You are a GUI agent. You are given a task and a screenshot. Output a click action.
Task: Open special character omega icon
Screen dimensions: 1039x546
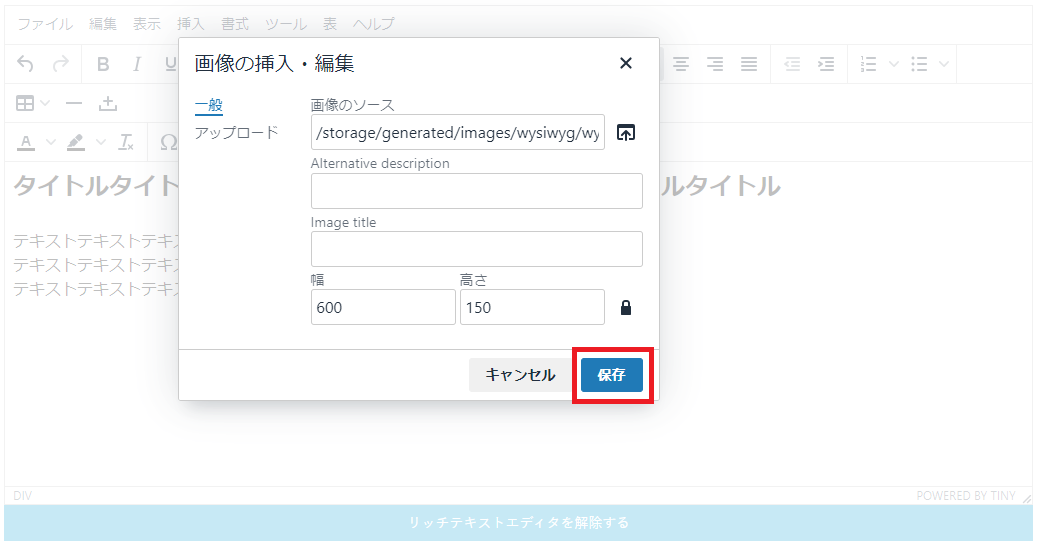pos(168,142)
